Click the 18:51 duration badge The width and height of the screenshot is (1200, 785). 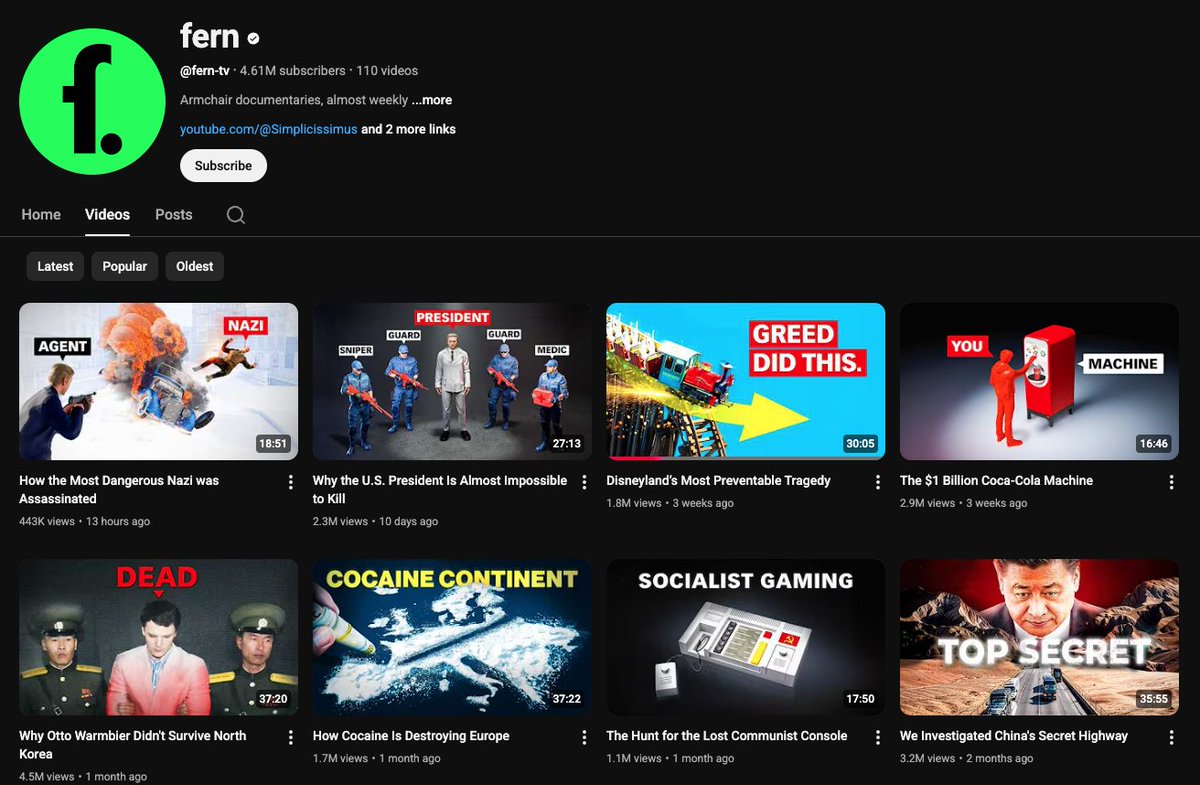tap(273, 444)
